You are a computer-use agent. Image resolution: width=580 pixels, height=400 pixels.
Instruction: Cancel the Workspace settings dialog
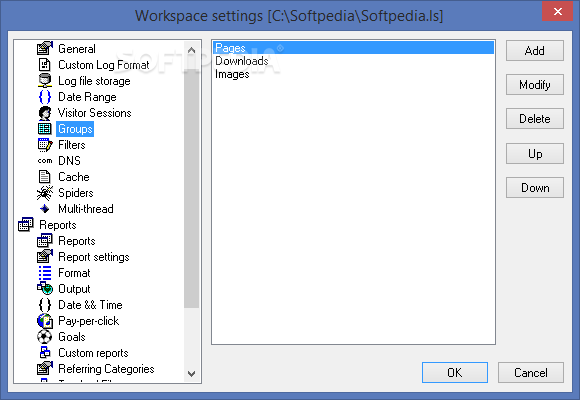(x=531, y=372)
